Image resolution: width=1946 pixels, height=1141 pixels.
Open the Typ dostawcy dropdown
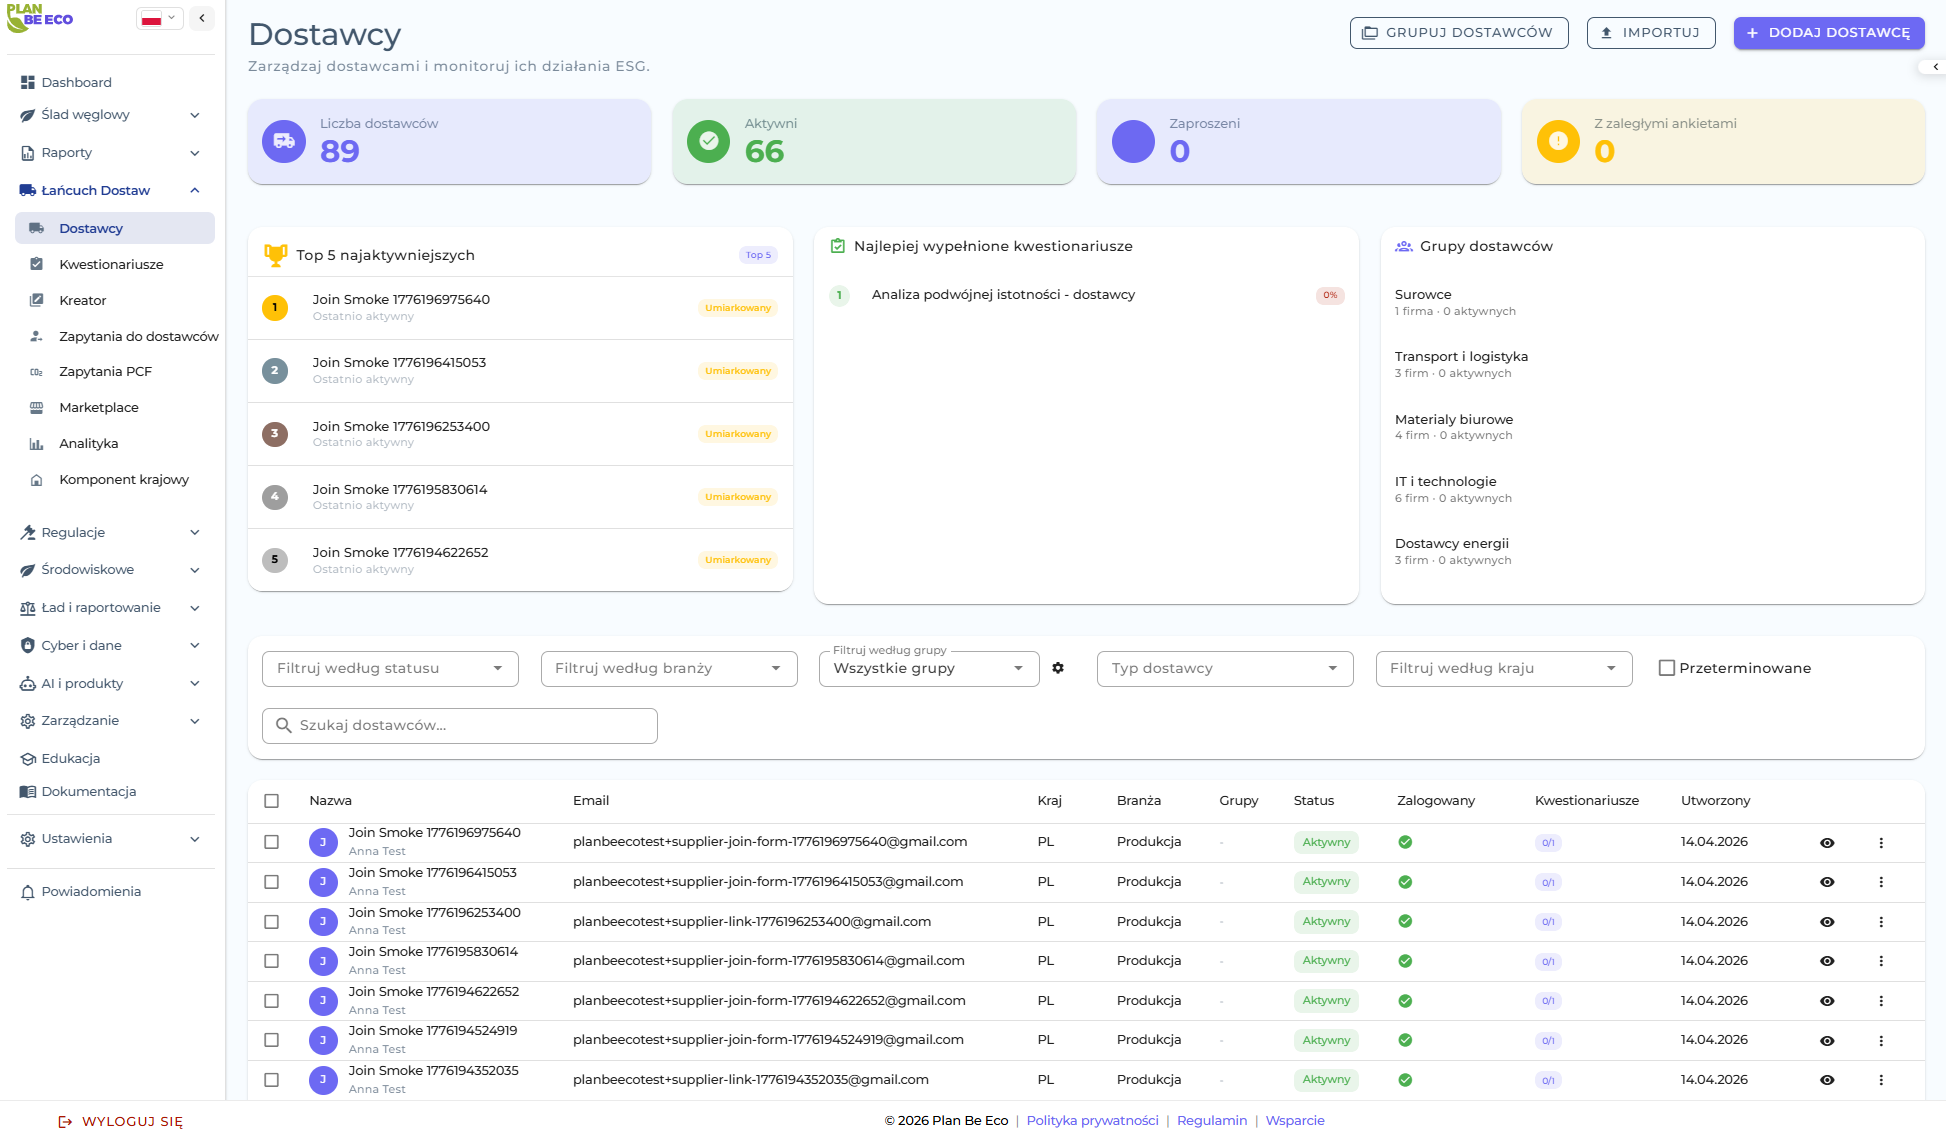(1224, 669)
